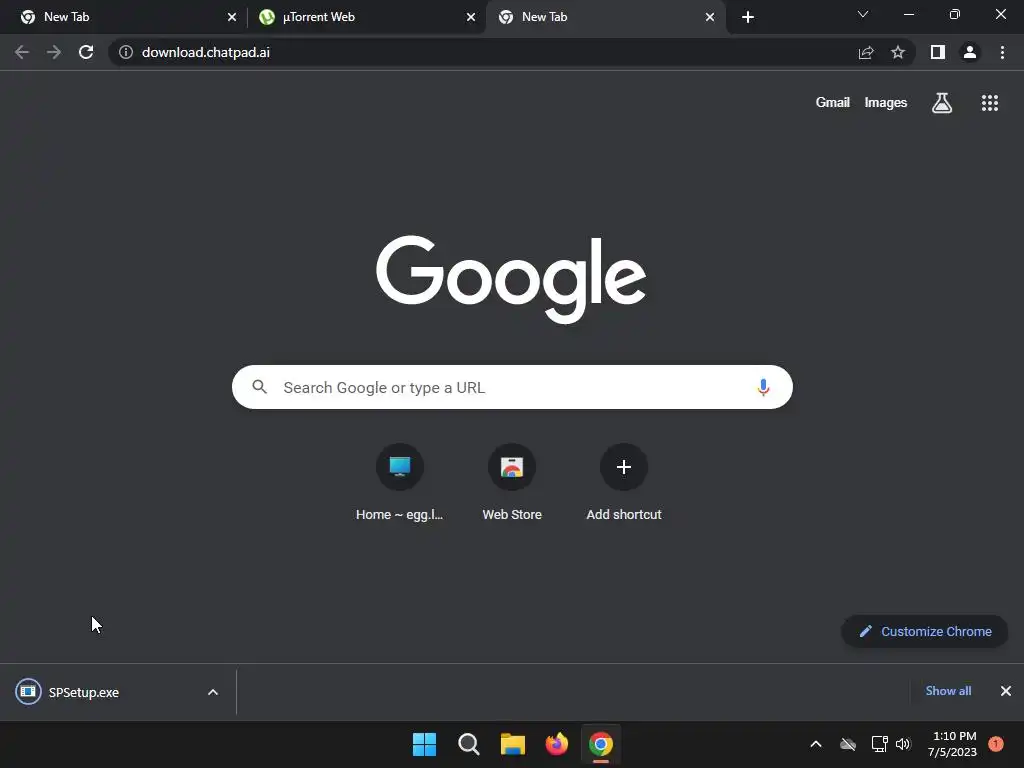1024x768 pixels.
Task: Open the downloaded SPSetup.exe file
Action: 84,692
